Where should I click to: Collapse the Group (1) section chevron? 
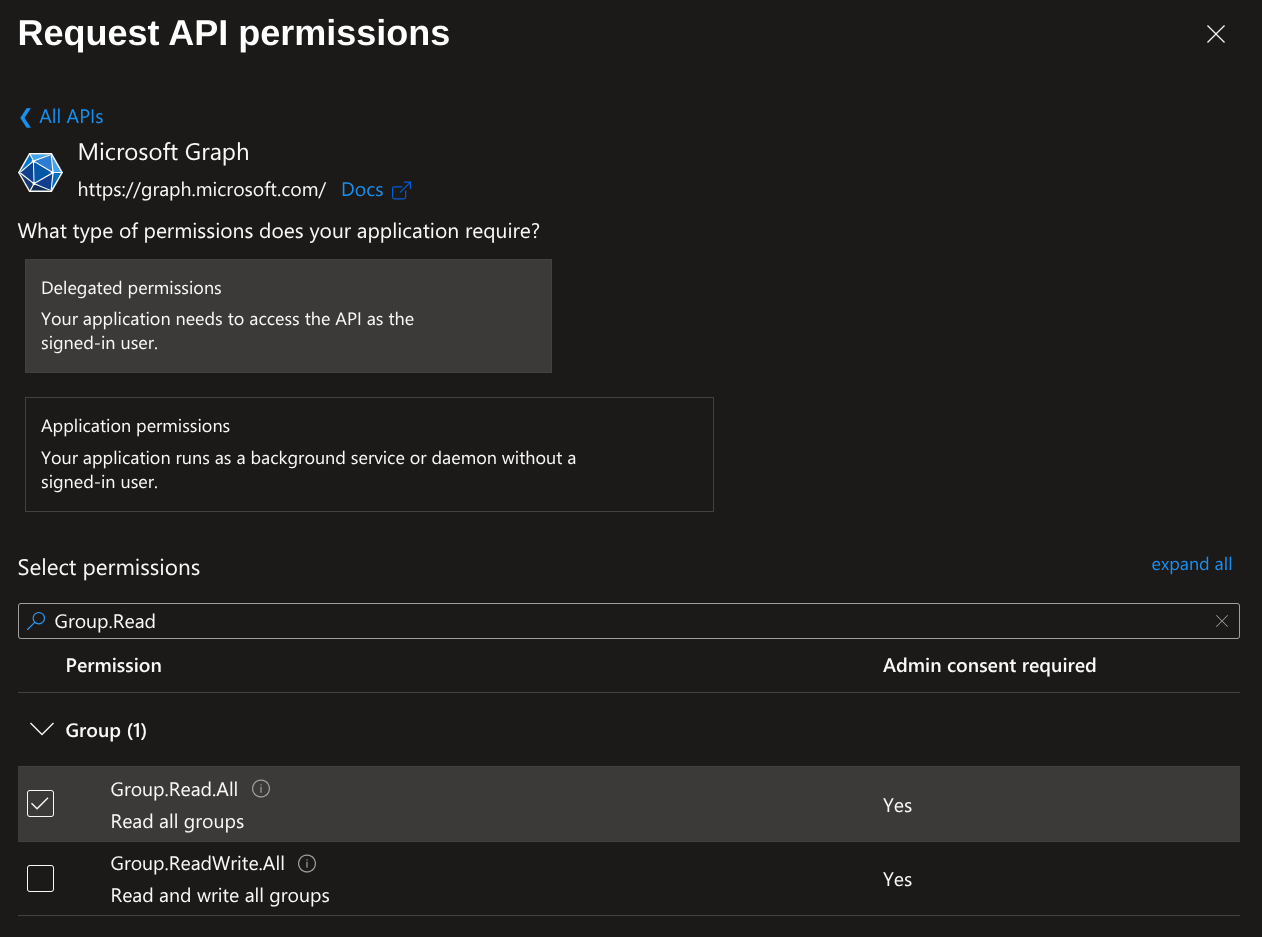pos(42,730)
